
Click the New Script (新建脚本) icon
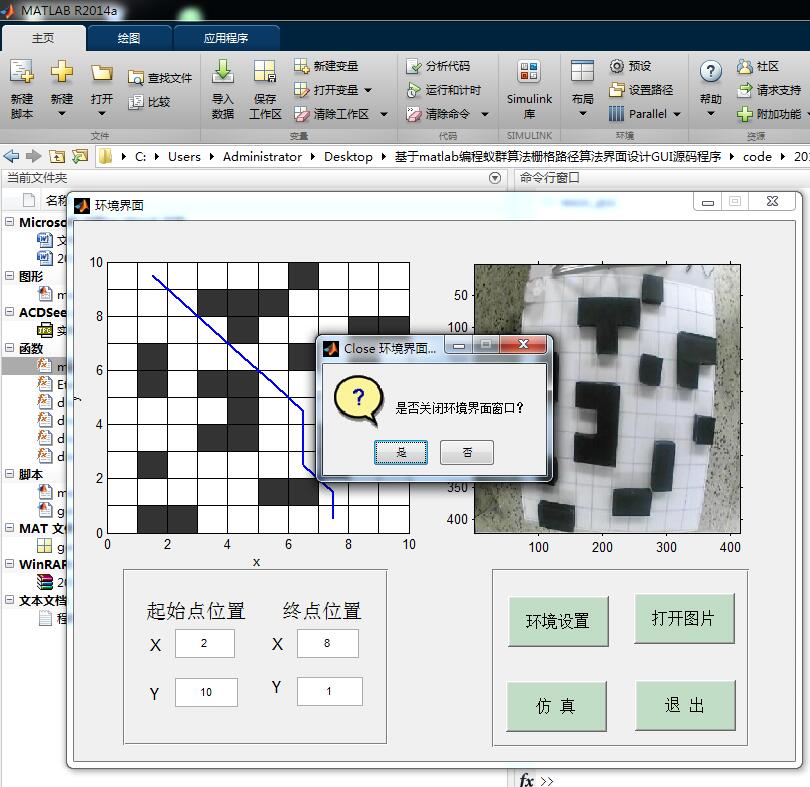(x=22, y=72)
